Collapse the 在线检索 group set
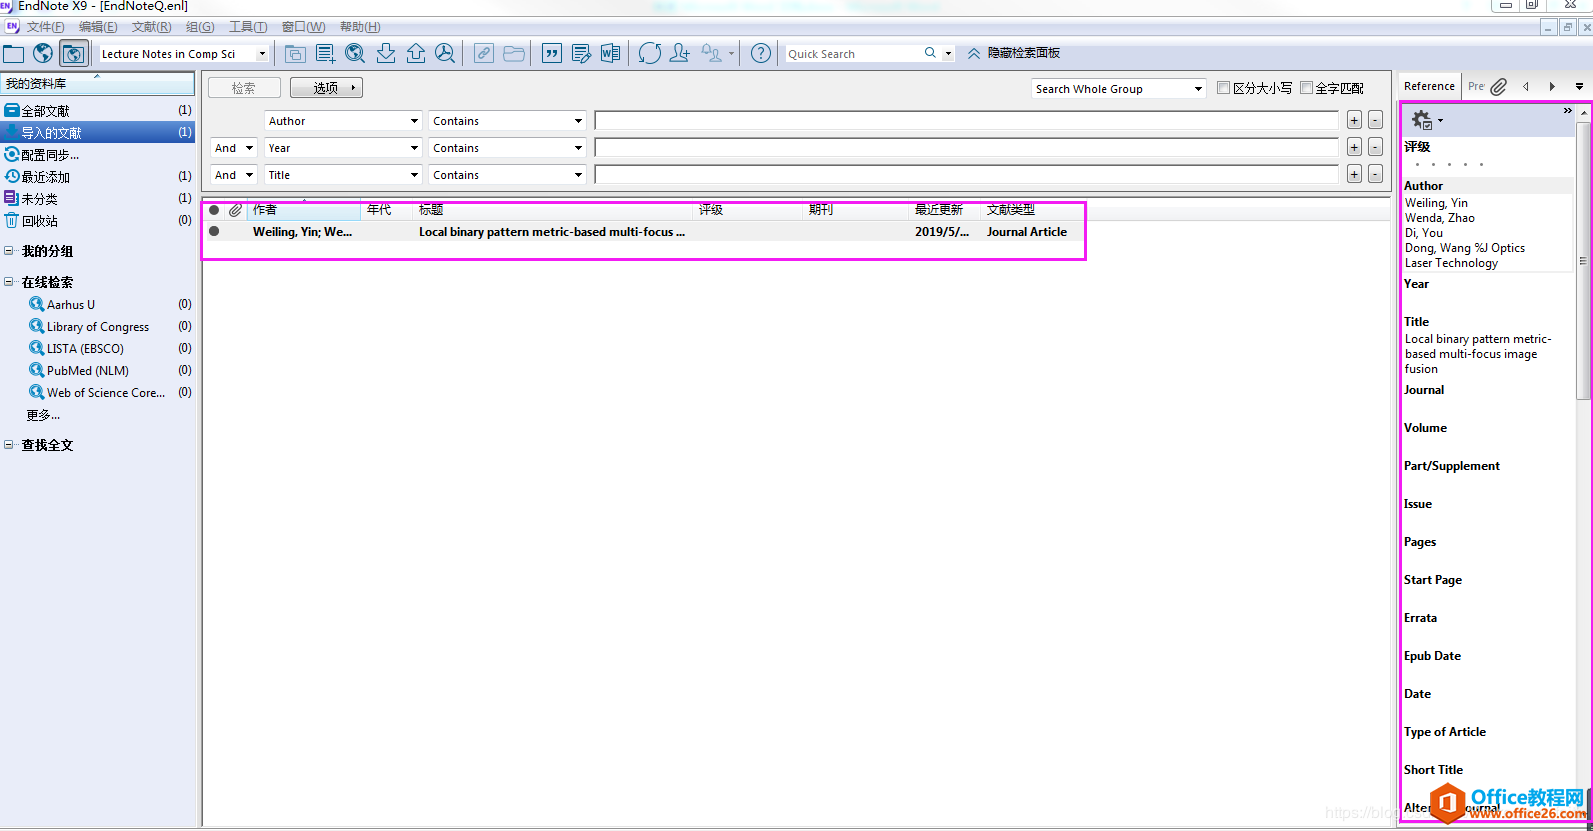Screen dimensions: 1593x831 tap(9, 282)
